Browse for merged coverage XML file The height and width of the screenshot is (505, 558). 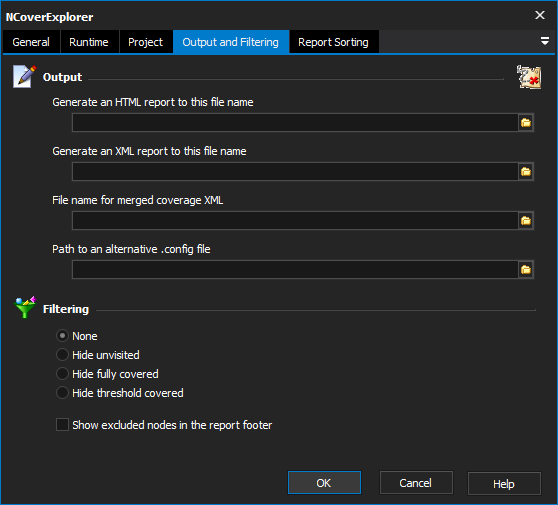526,221
